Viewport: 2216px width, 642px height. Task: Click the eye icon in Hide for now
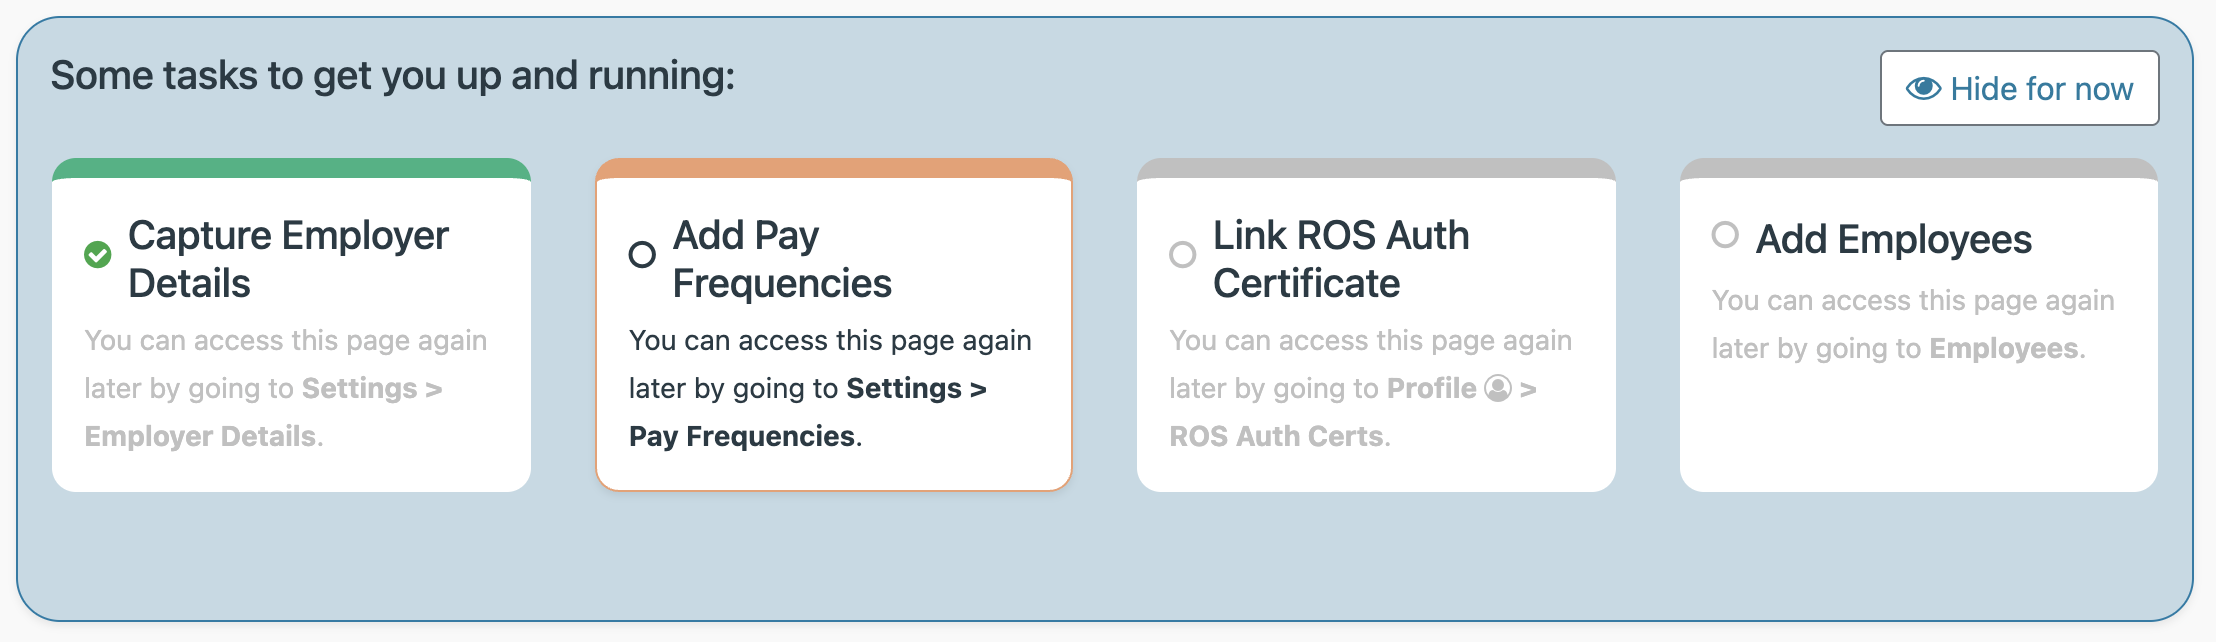coord(1922,88)
